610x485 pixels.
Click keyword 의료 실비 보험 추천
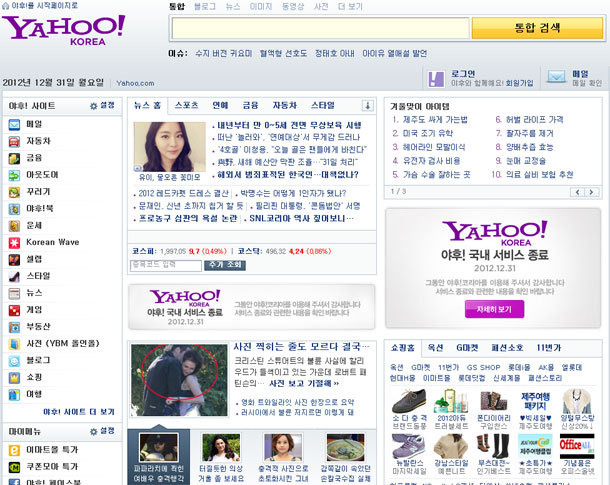540,175
